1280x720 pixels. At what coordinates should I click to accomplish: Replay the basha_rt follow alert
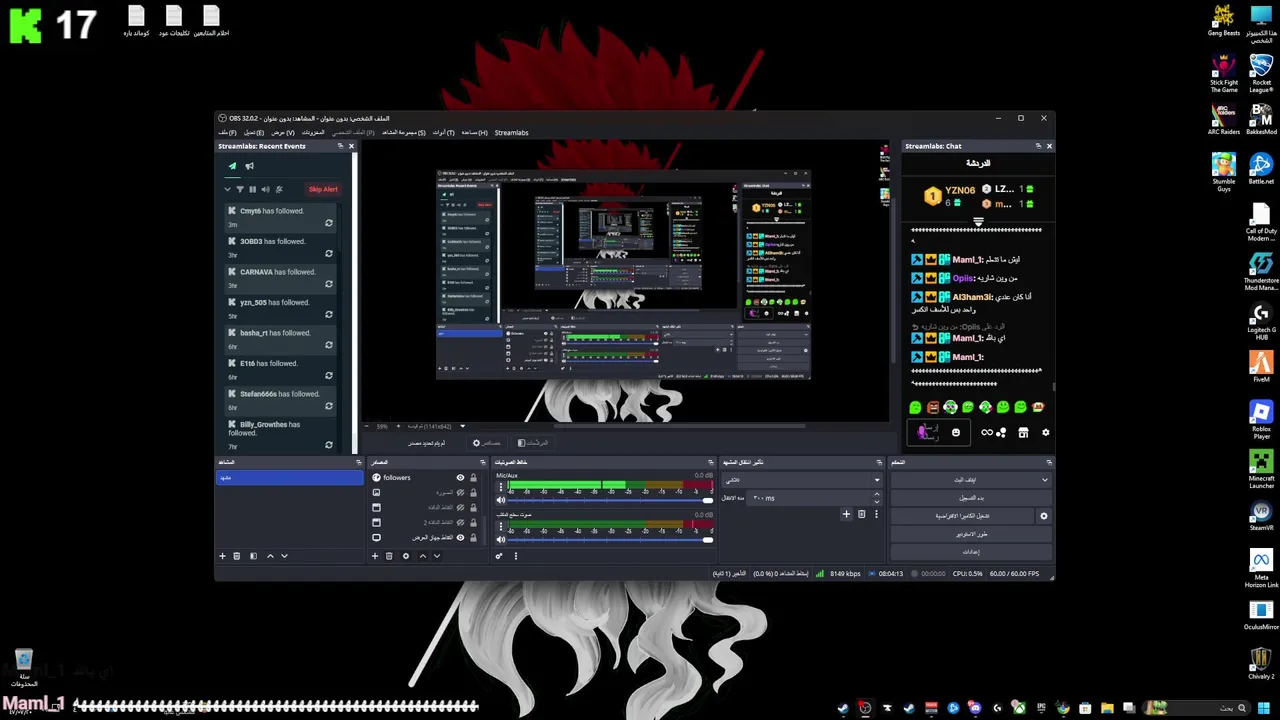(x=328, y=345)
